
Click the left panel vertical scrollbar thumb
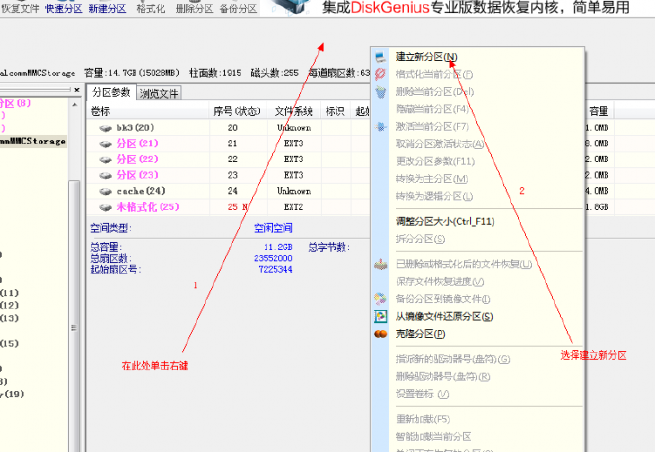[x=74, y=316]
